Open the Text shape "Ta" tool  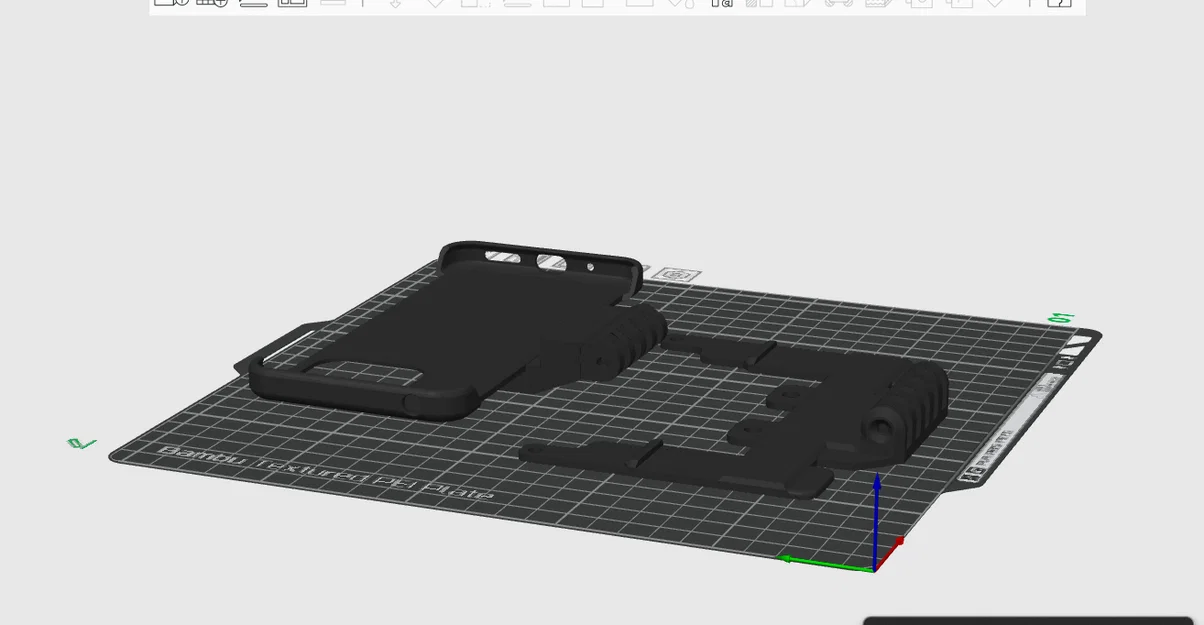(x=721, y=3)
